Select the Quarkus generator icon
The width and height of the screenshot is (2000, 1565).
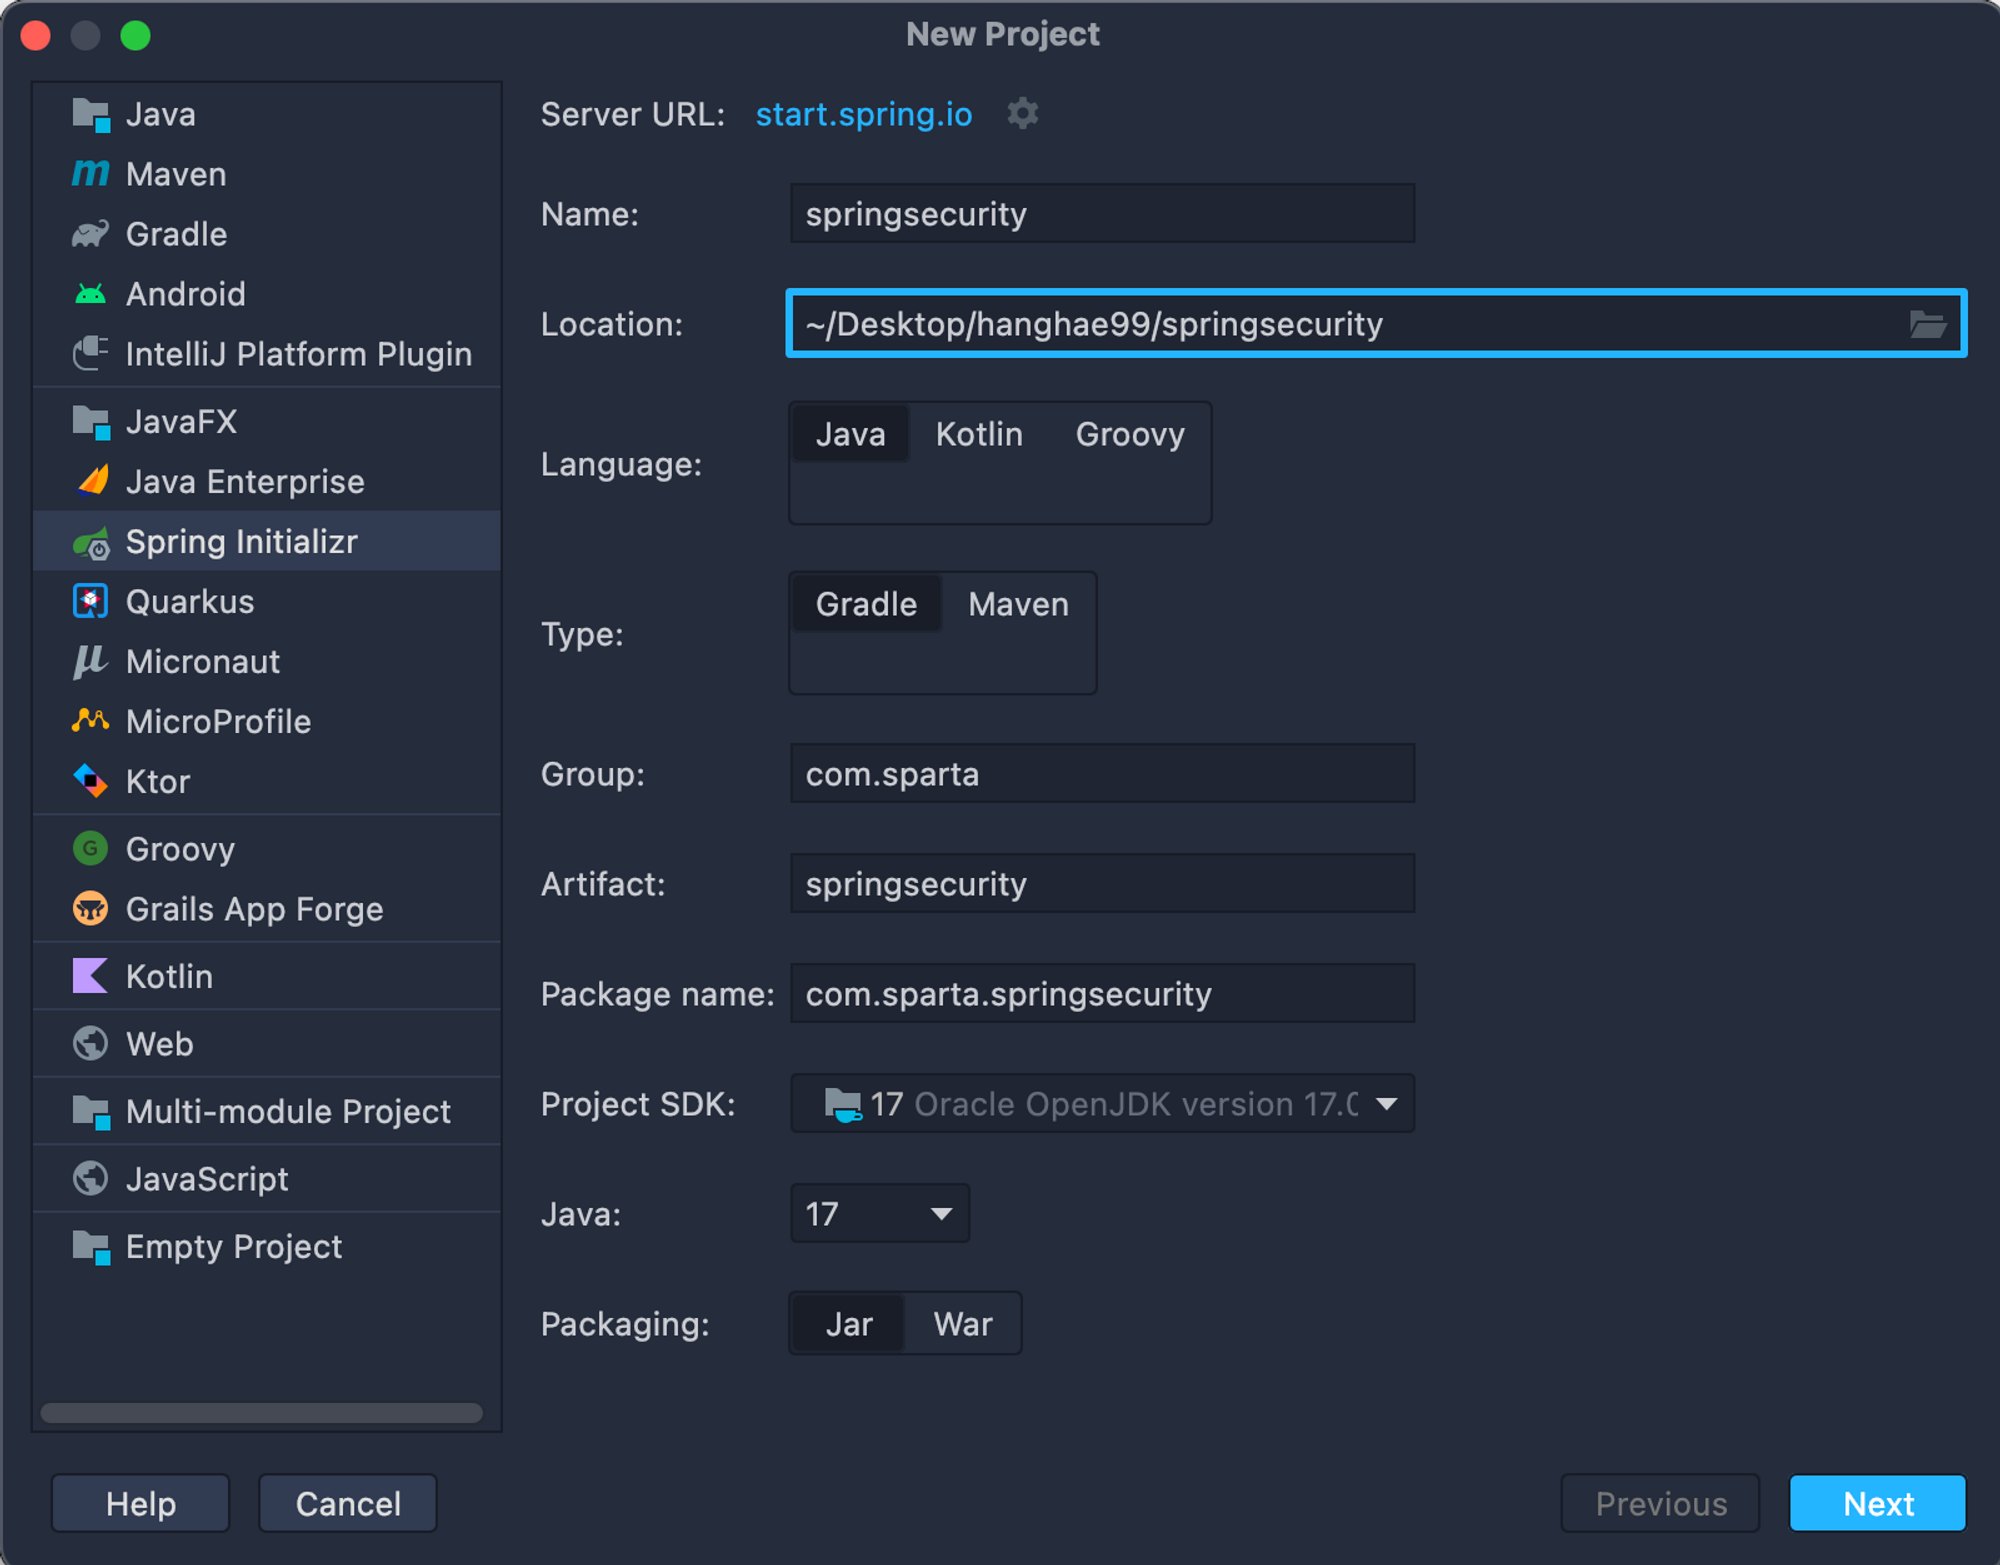[x=90, y=602]
